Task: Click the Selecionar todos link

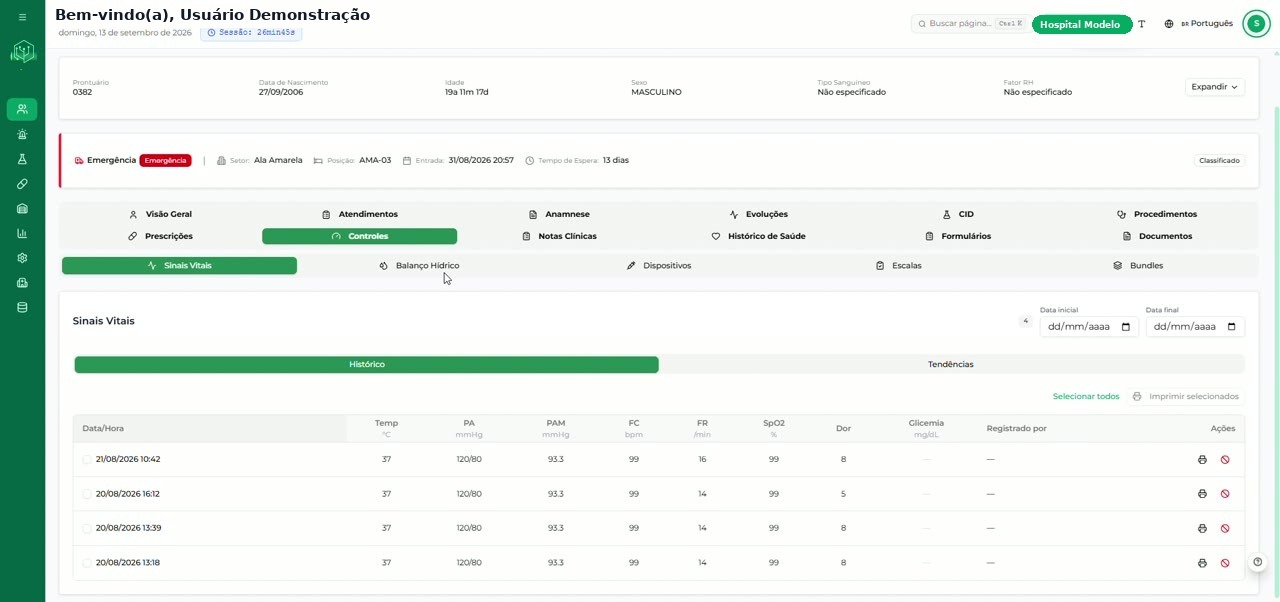Action: [1086, 397]
